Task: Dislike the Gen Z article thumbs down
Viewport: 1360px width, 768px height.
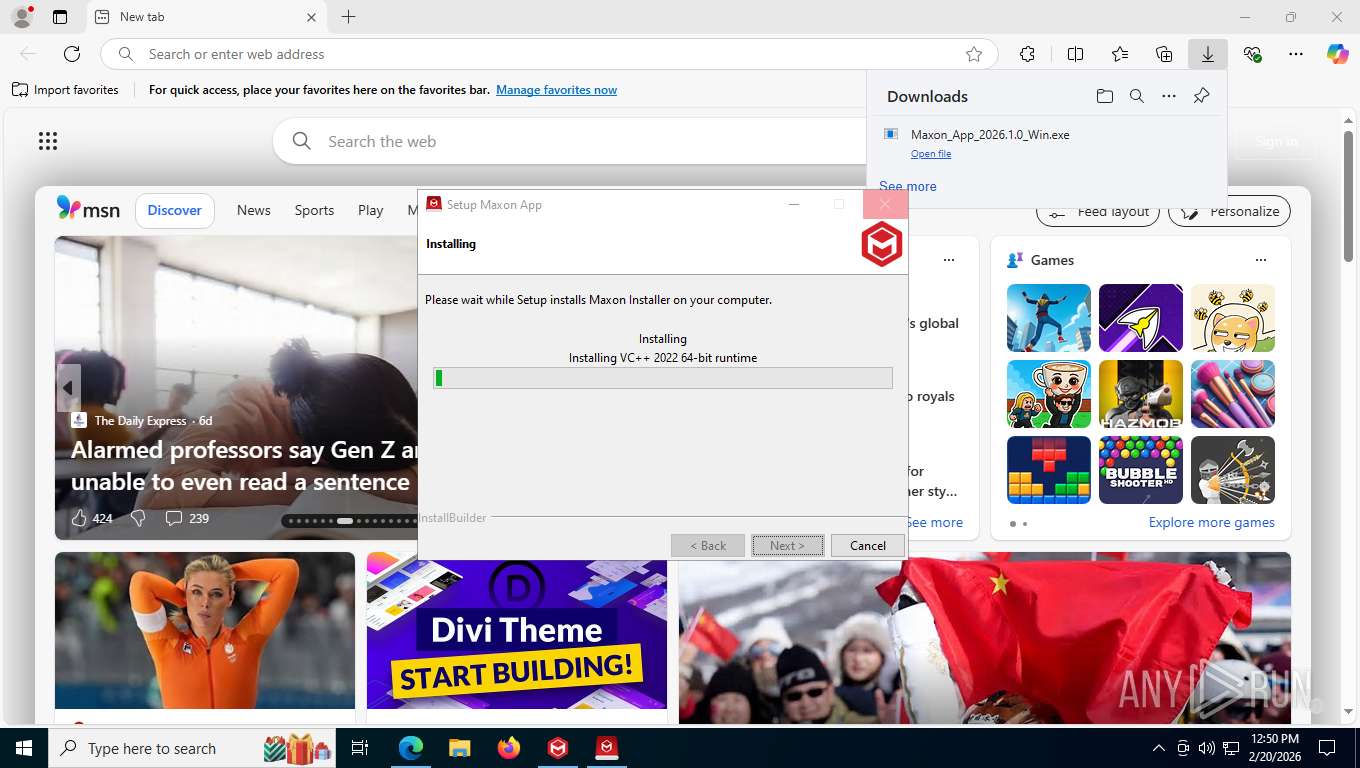Action: pyautogui.click(x=139, y=518)
